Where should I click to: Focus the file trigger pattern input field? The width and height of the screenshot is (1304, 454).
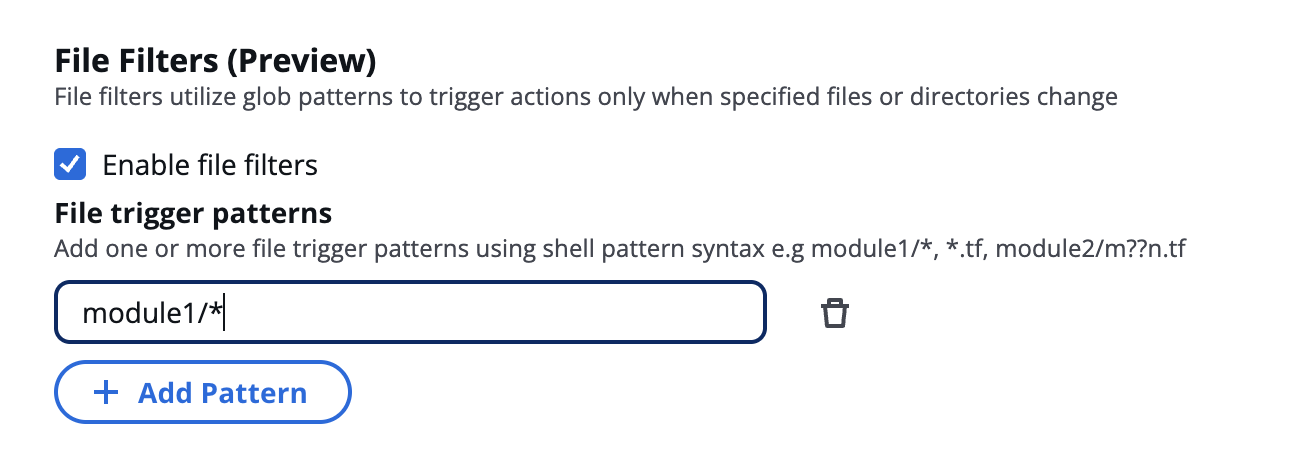pos(410,314)
